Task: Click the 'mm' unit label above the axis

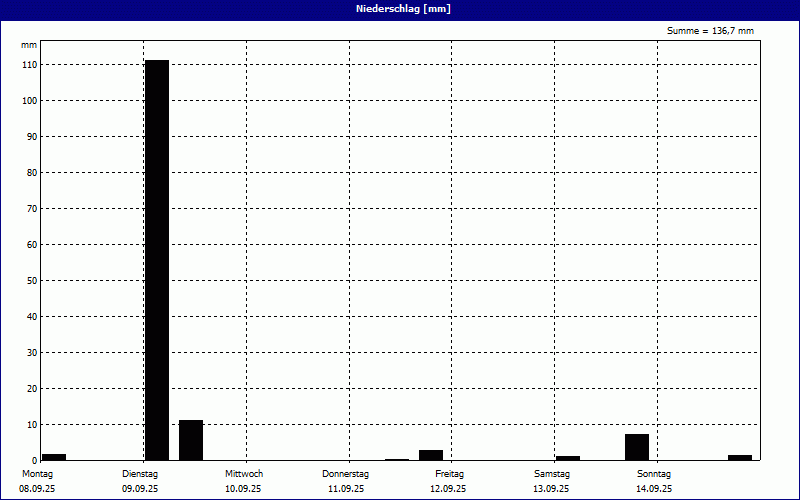Action: (29, 45)
